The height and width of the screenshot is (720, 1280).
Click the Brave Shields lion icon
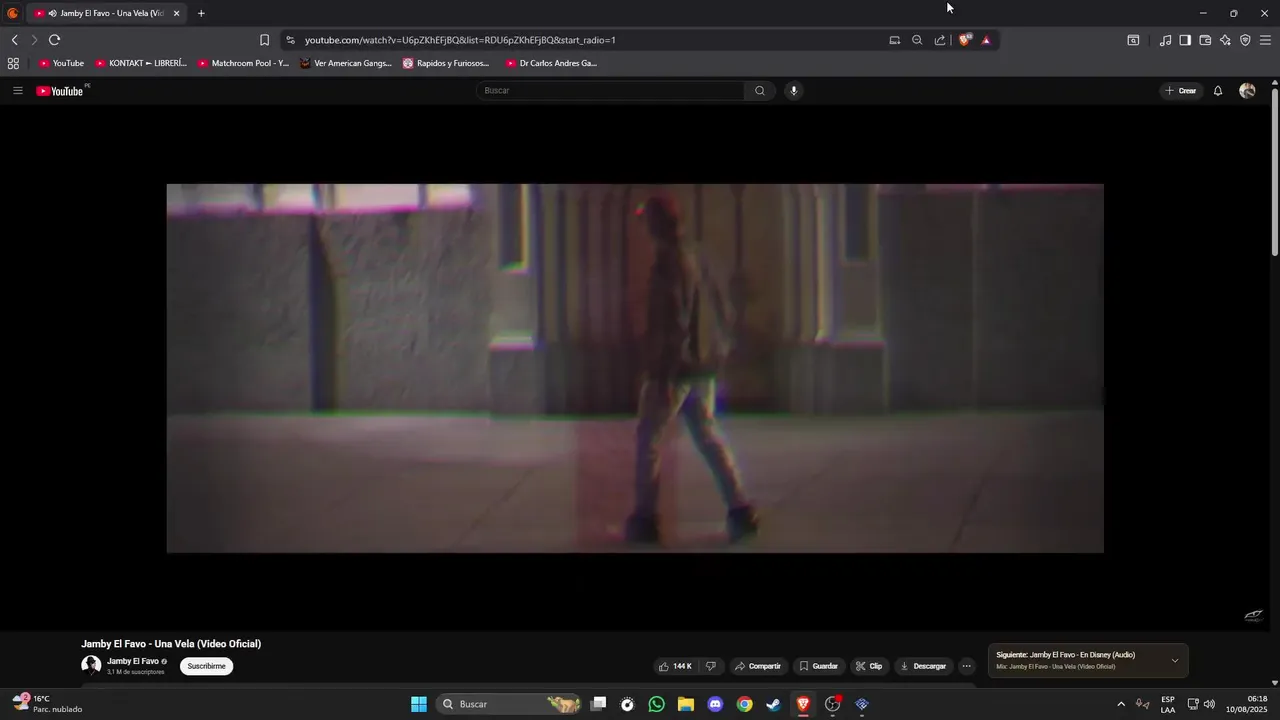[965, 40]
